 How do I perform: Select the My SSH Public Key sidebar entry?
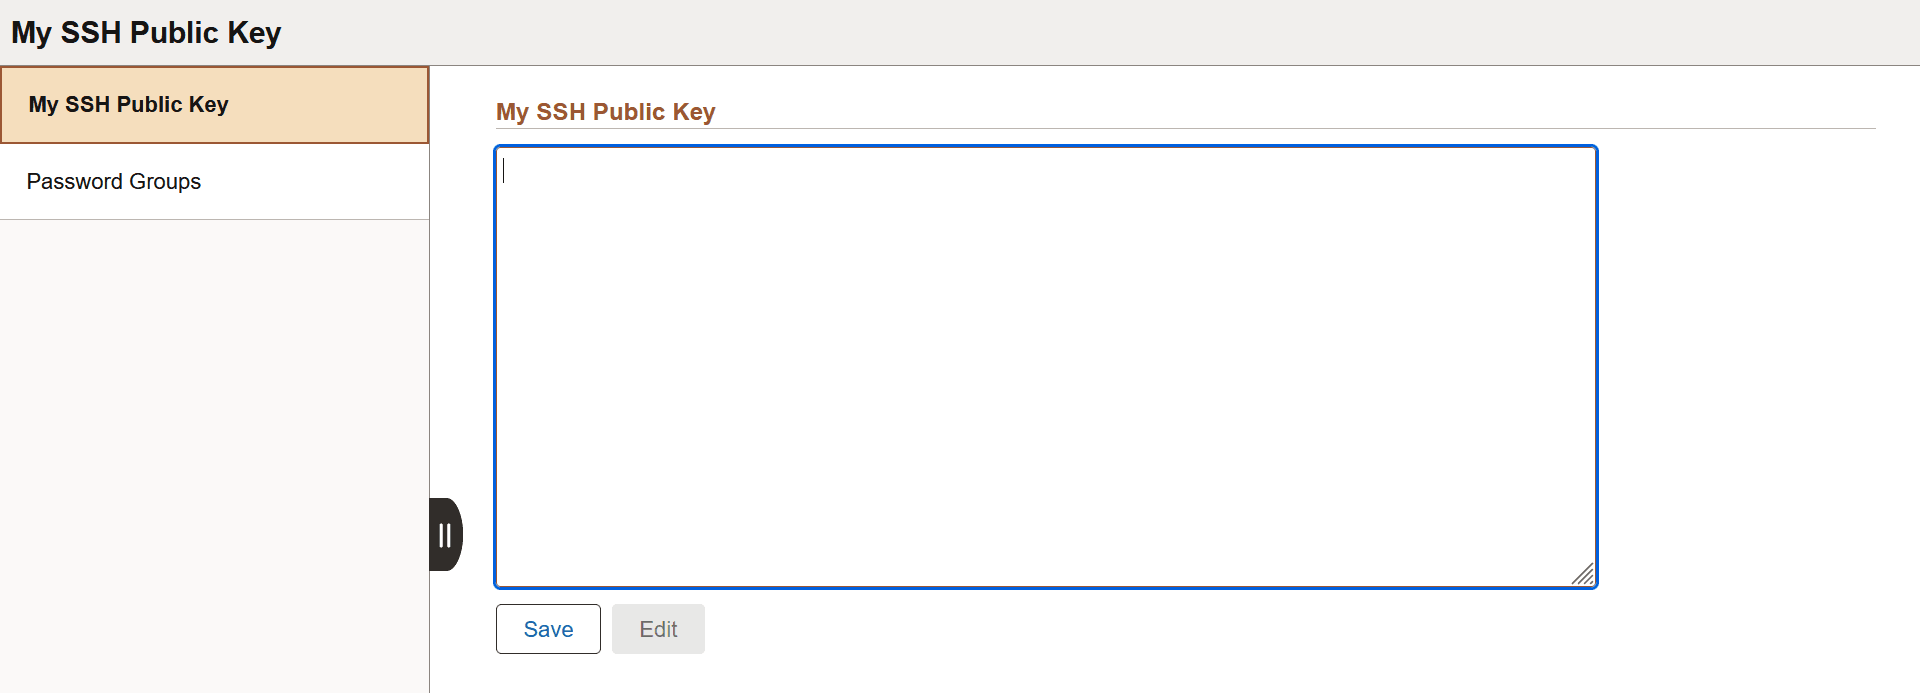[127, 104]
